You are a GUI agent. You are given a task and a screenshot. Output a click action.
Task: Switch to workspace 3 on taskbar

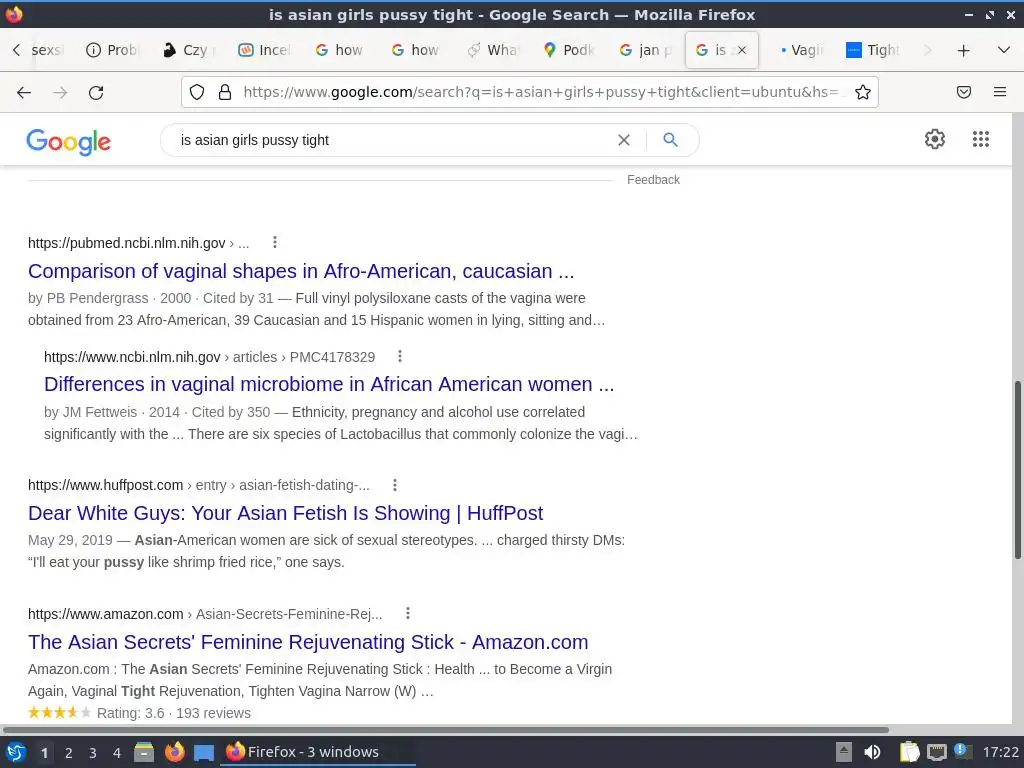coord(93,753)
